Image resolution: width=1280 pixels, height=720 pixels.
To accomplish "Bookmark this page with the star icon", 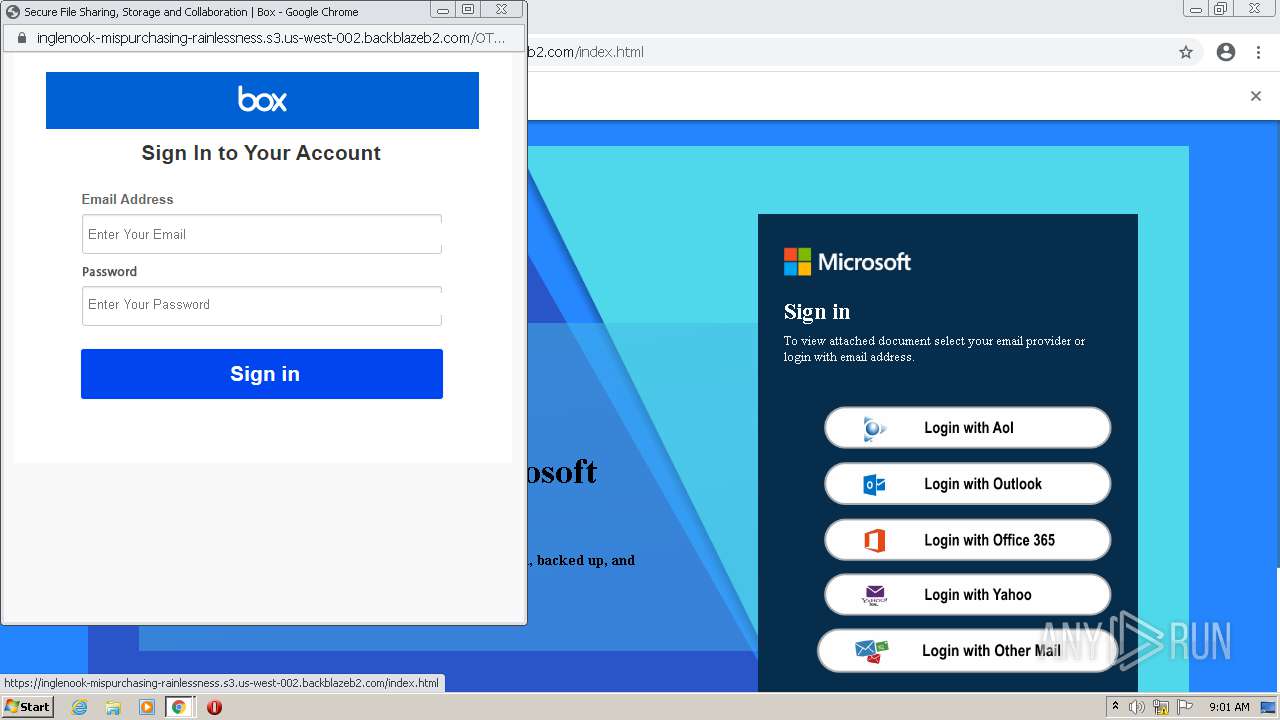I will coord(1186,52).
